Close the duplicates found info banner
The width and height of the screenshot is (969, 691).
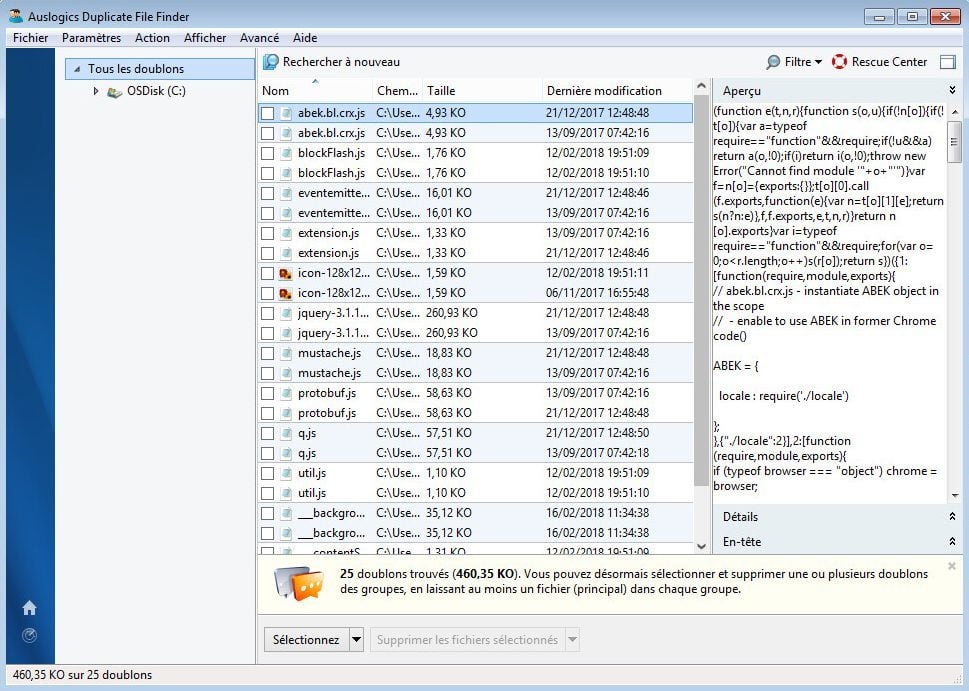[951, 566]
